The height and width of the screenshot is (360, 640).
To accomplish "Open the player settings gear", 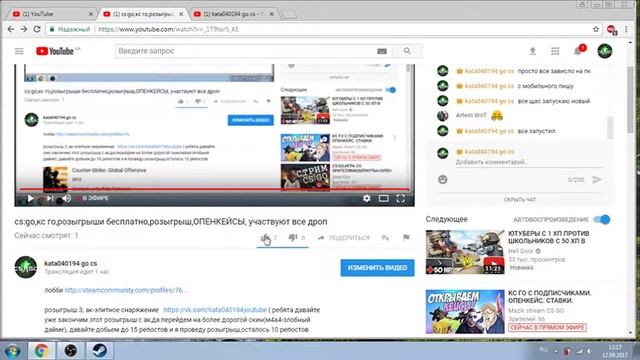I will tap(367, 198).
